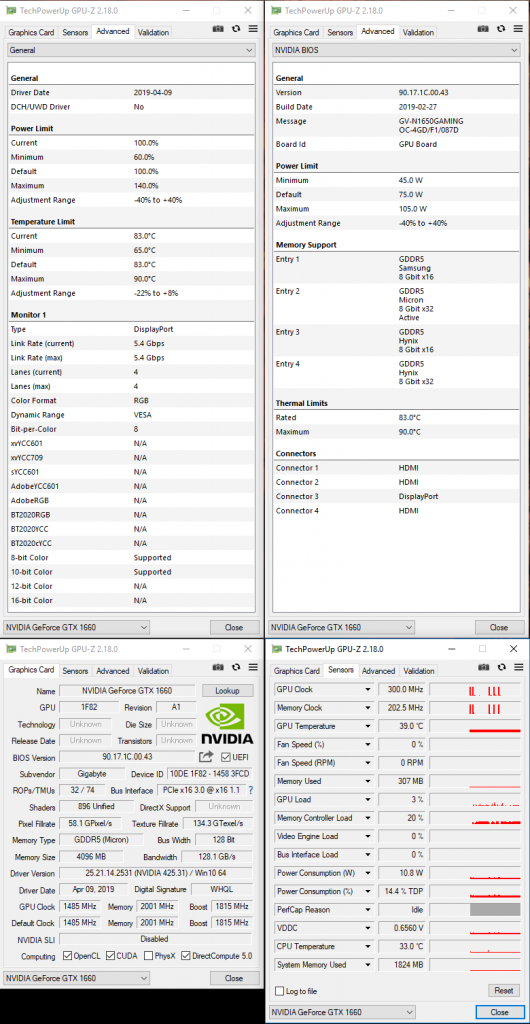The image size is (530, 1024).
Task: Click BIOS message GV-N1650GAMING text
Action: pyautogui.click(x=431, y=121)
